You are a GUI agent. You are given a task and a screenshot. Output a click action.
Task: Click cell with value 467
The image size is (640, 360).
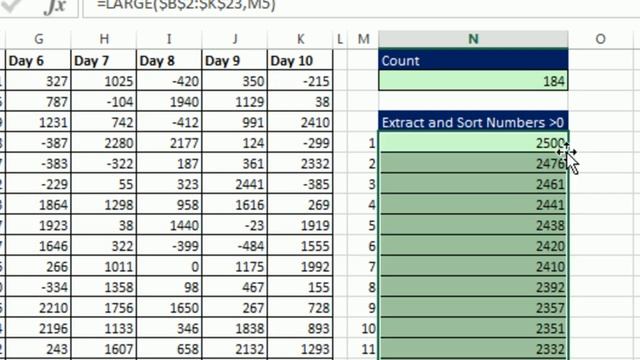(235, 287)
